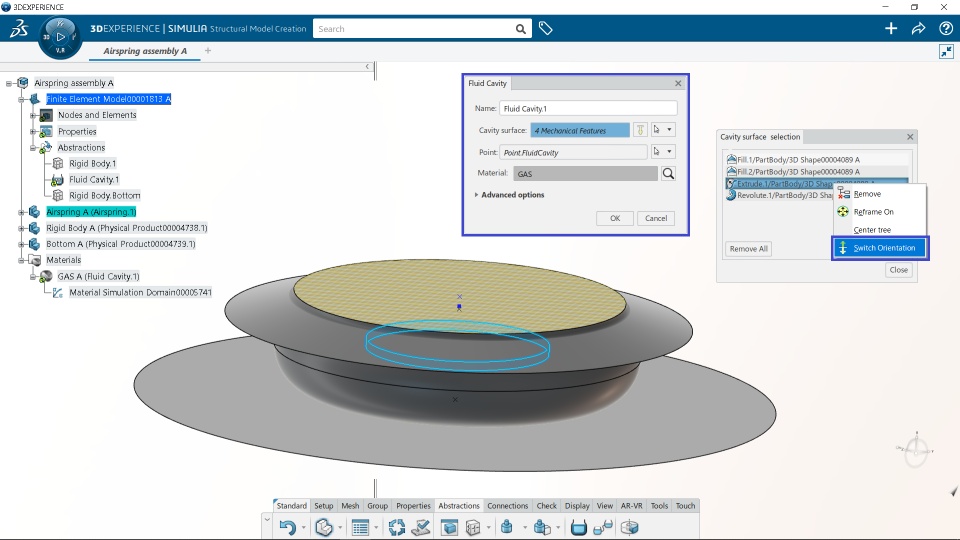The width and height of the screenshot is (960, 540).
Task: Open the table feature manager icon
Action: 361,527
